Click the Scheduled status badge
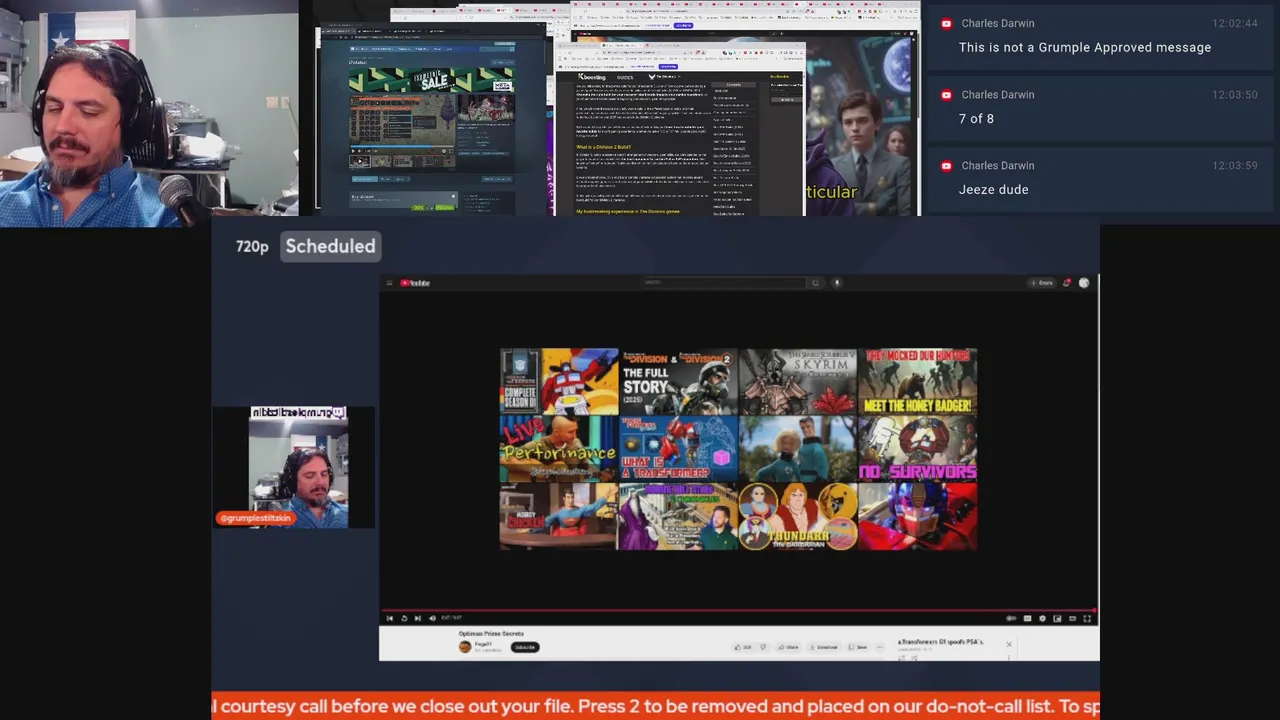Viewport: 1280px width, 720px height. pos(330,246)
